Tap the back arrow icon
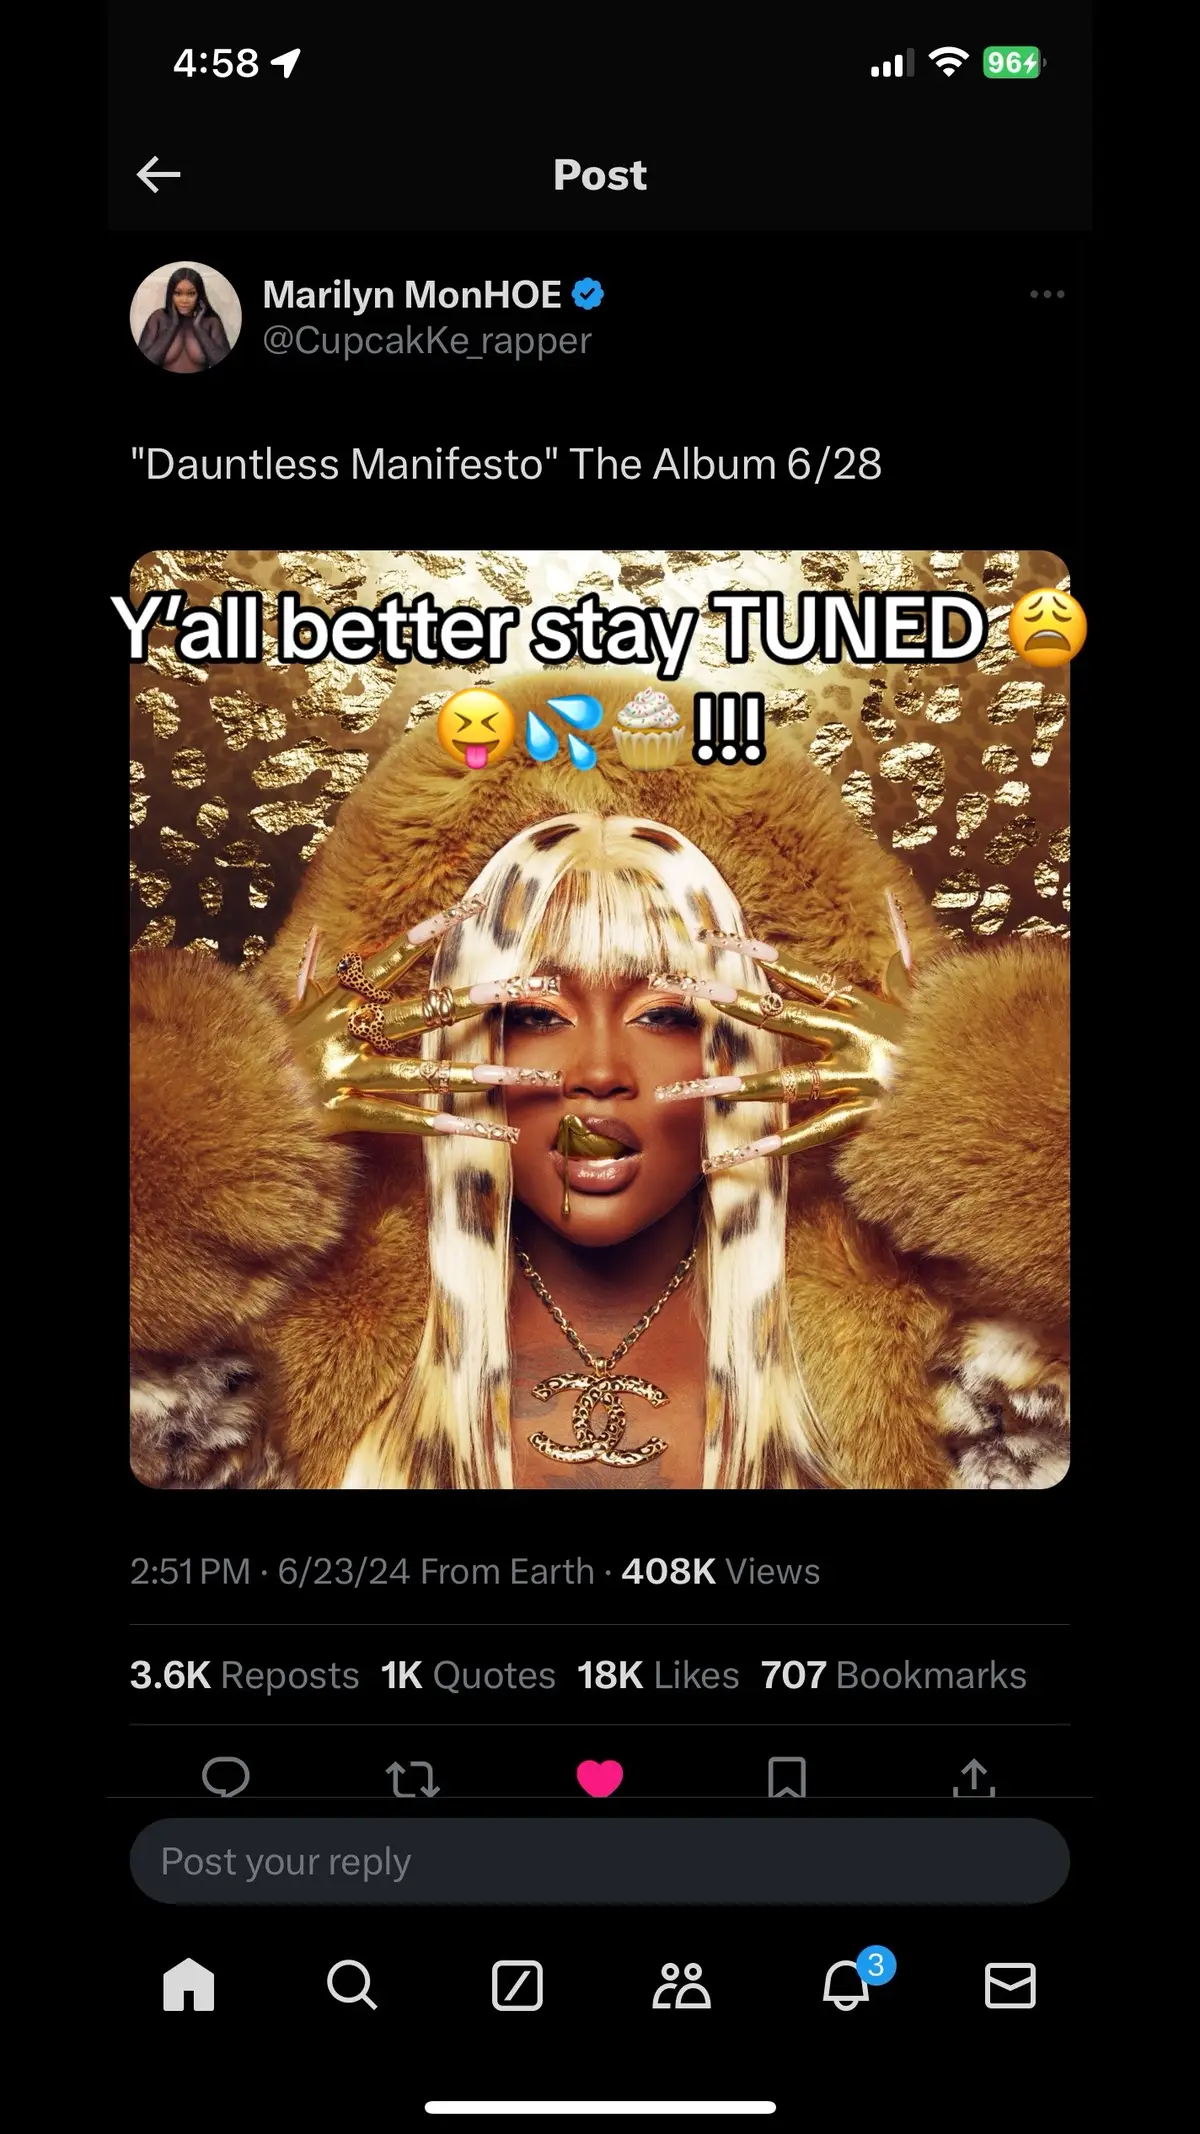This screenshot has width=1200, height=2134. click(x=158, y=175)
